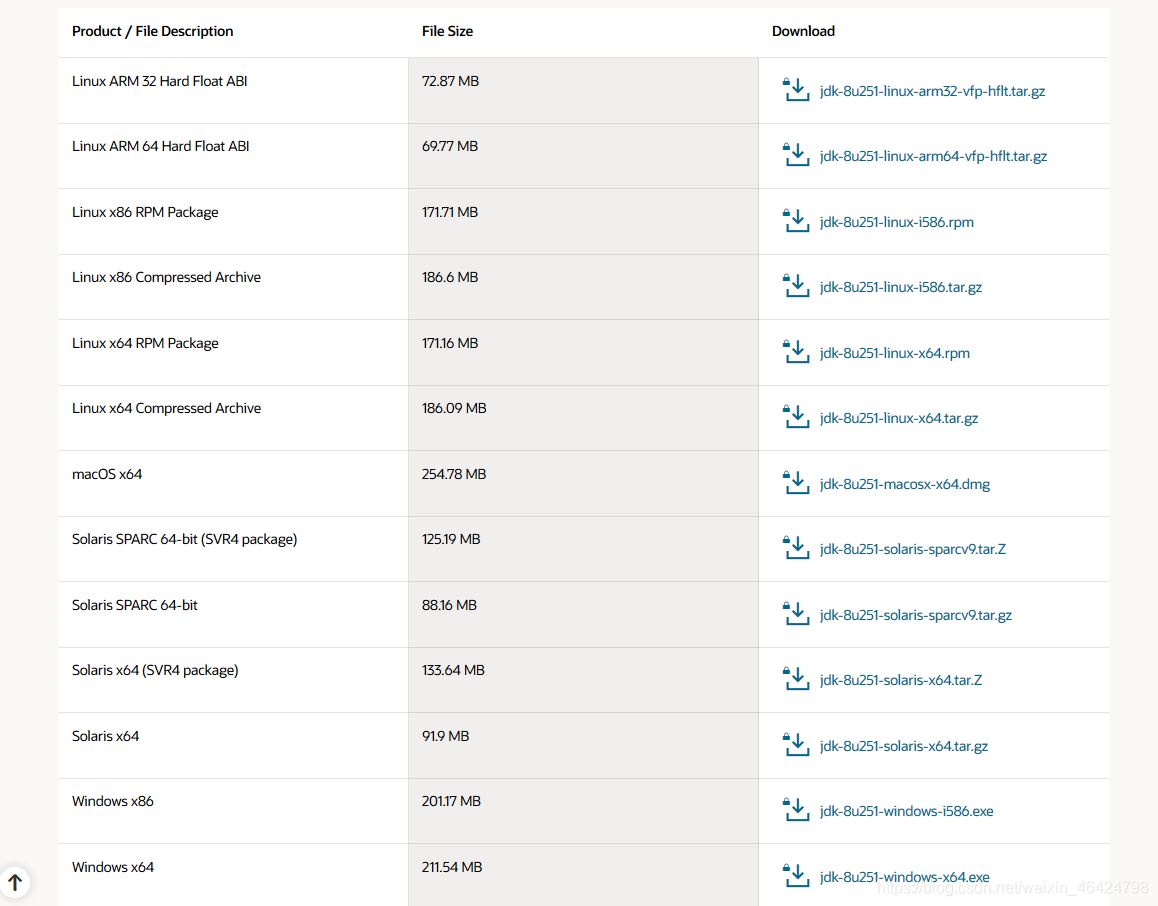Click the '254.78 MB' file size
This screenshot has width=1158, height=906.
coord(454,474)
